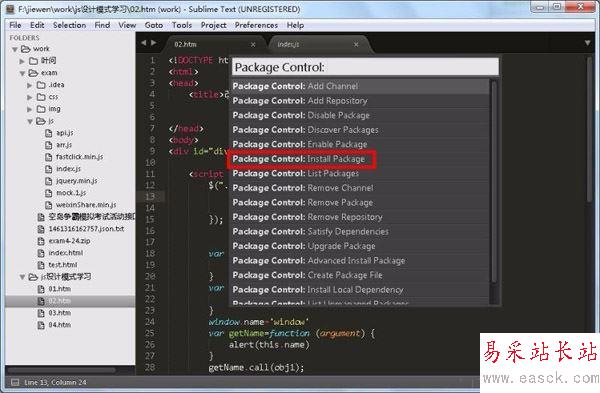Select Package Control: Create Package File
Screen dimensions: 600x393
pos(360,275)
